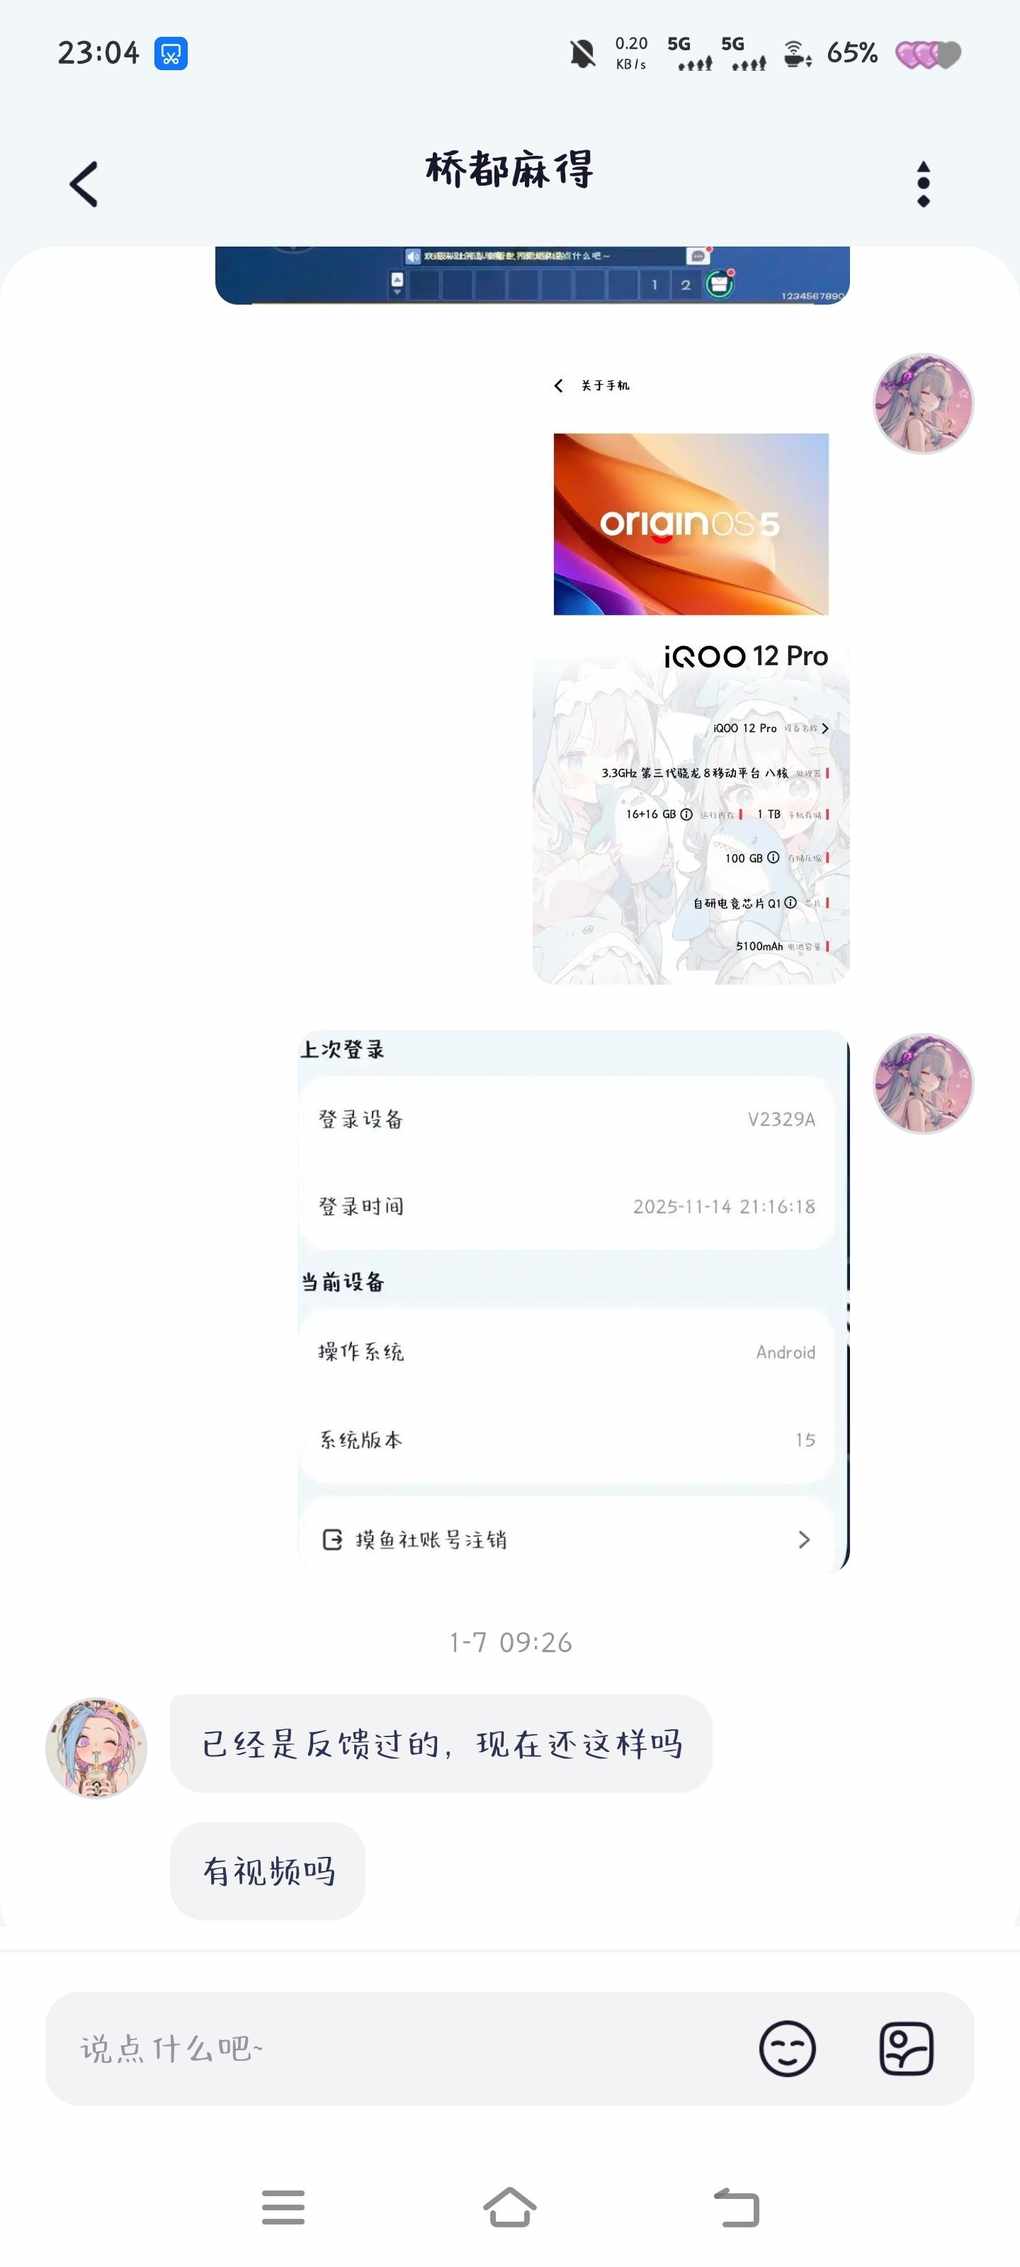Tap the Android back navigation icon
1020x2267 pixels.
[737, 2207]
